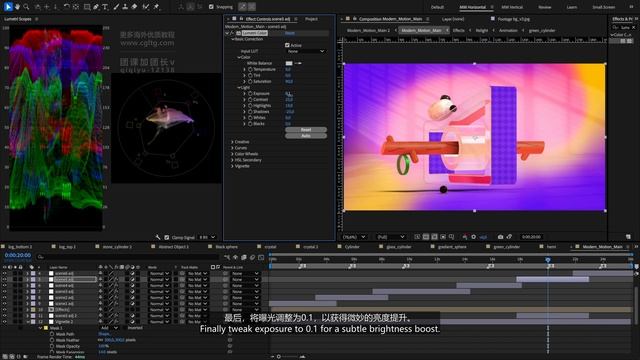The image size is (640, 360).
Task: Click the White Balance color swatch
Action: click(x=289, y=63)
